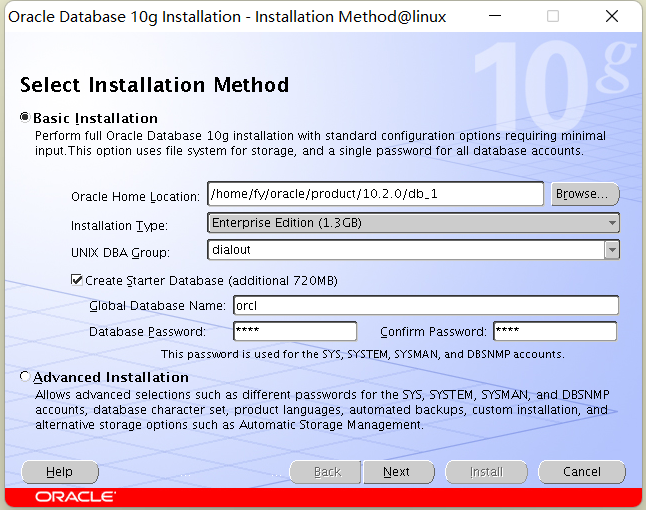This screenshot has width=646, height=510.
Task: Open the Help button
Action: click(60, 472)
